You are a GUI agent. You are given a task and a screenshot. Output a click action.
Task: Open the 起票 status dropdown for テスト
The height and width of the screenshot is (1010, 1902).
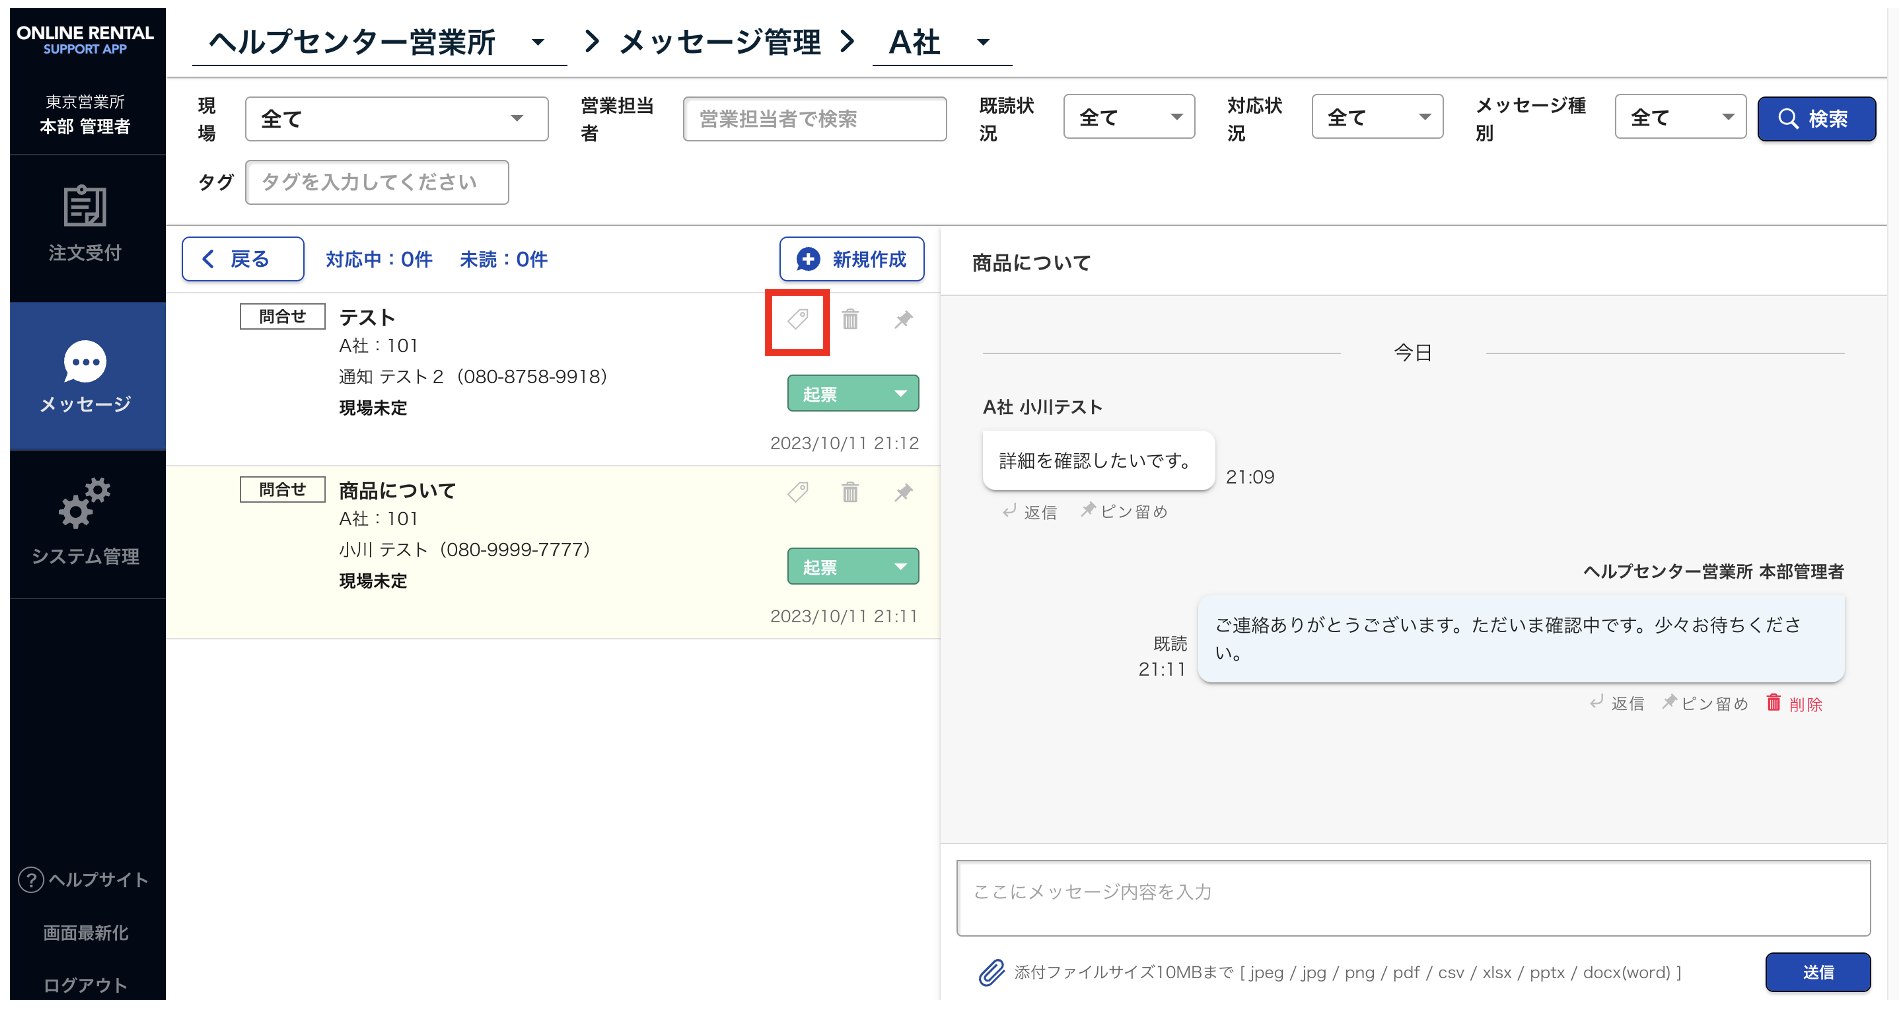click(x=852, y=394)
